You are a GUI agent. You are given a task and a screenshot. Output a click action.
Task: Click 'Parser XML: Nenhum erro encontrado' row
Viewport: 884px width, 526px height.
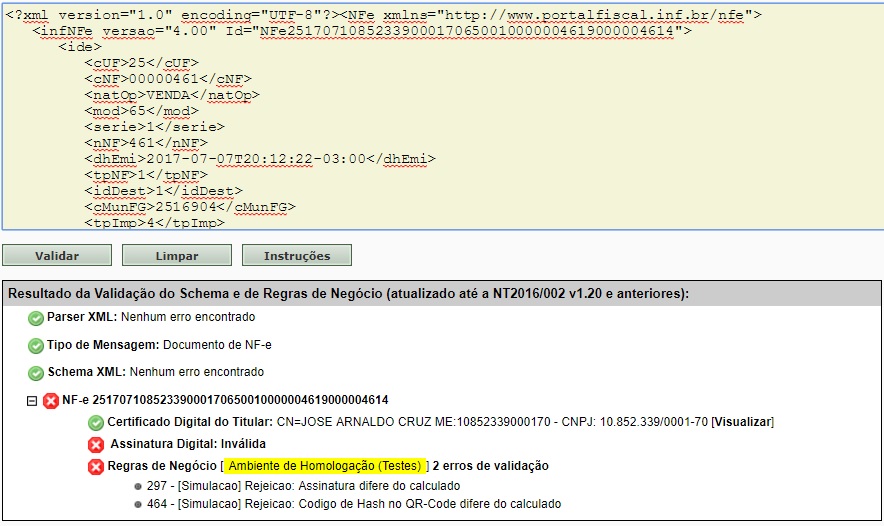[151, 317]
